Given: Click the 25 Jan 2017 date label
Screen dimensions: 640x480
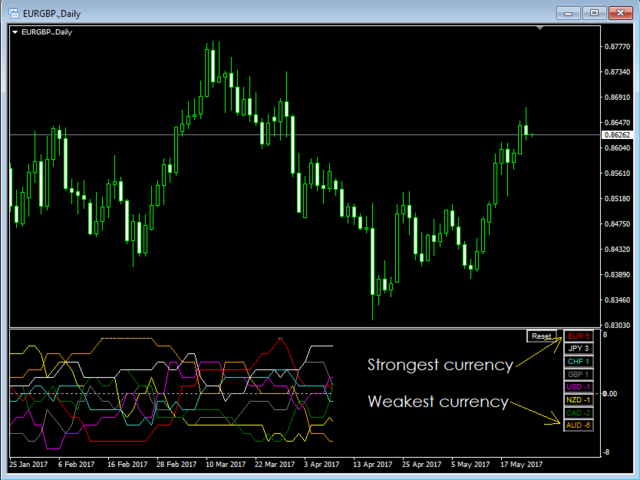Looking at the screenshot, I should [28, 464].
